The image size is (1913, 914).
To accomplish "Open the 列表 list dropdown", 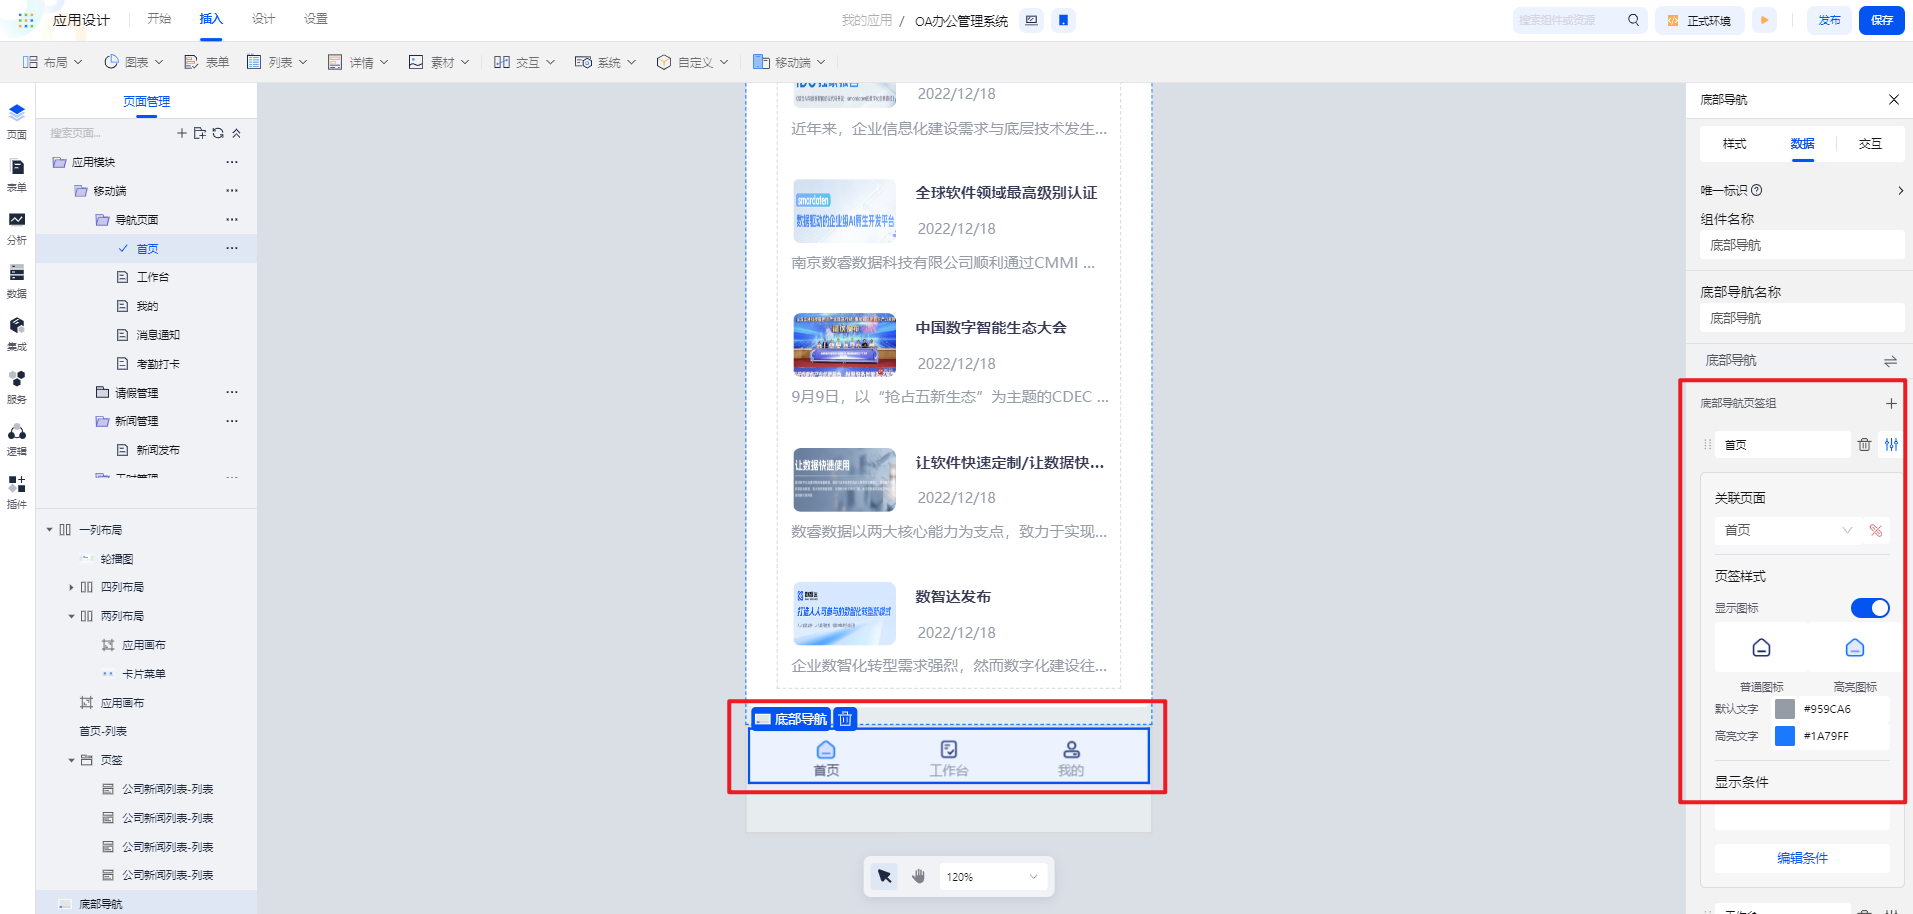I will tap(277, 62).
